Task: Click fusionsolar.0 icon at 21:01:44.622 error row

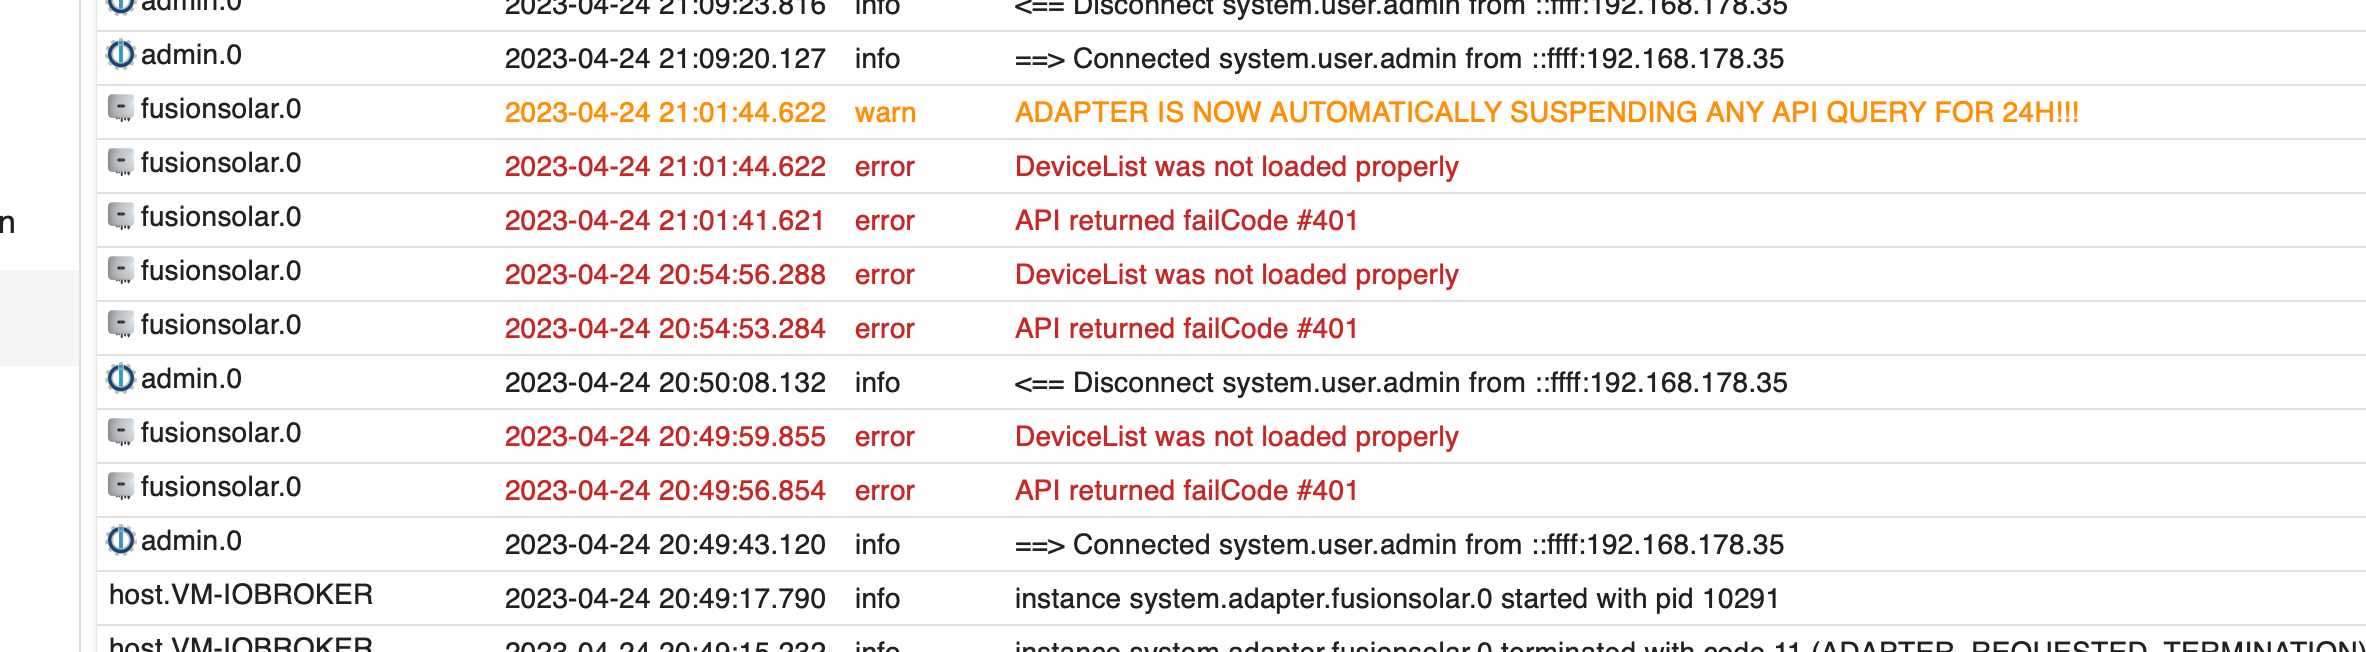Action: (x=121, y=162)
